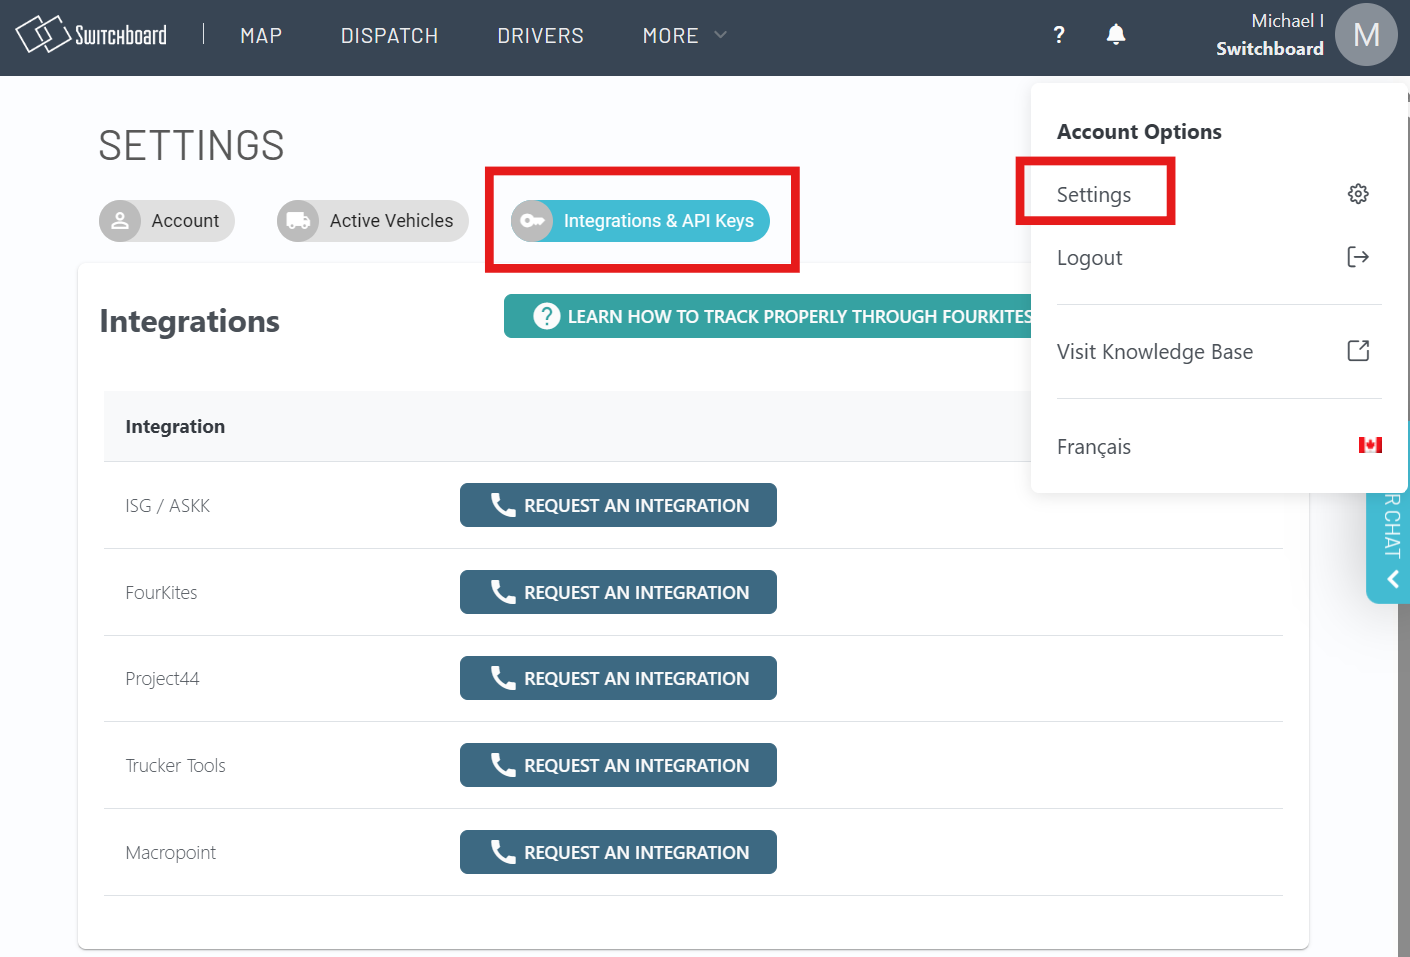Open the help question mark icon

click(x=1059, y=35)
